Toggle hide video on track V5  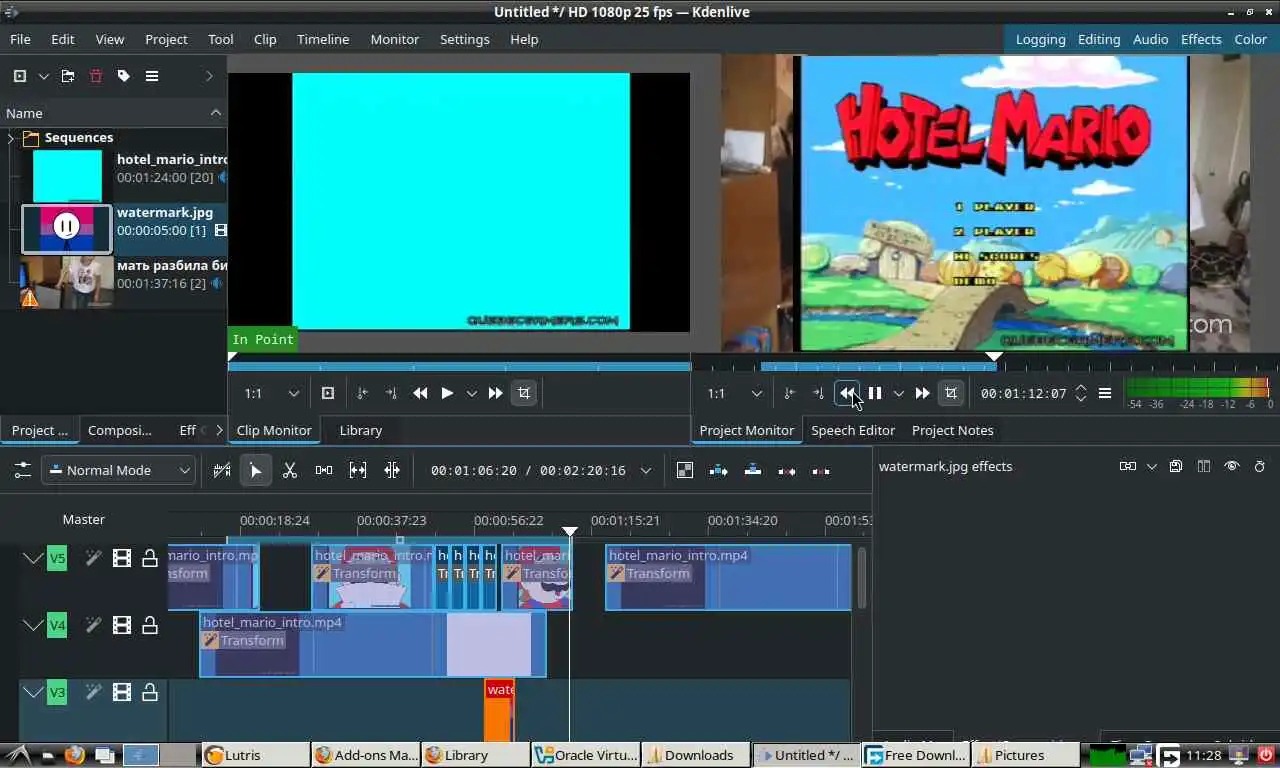(x=122, y=558)
